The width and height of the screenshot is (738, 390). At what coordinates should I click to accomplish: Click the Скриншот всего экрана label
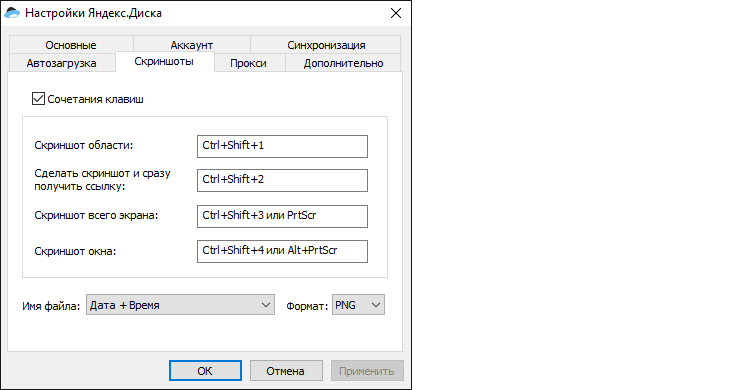(x=96, y=215)
